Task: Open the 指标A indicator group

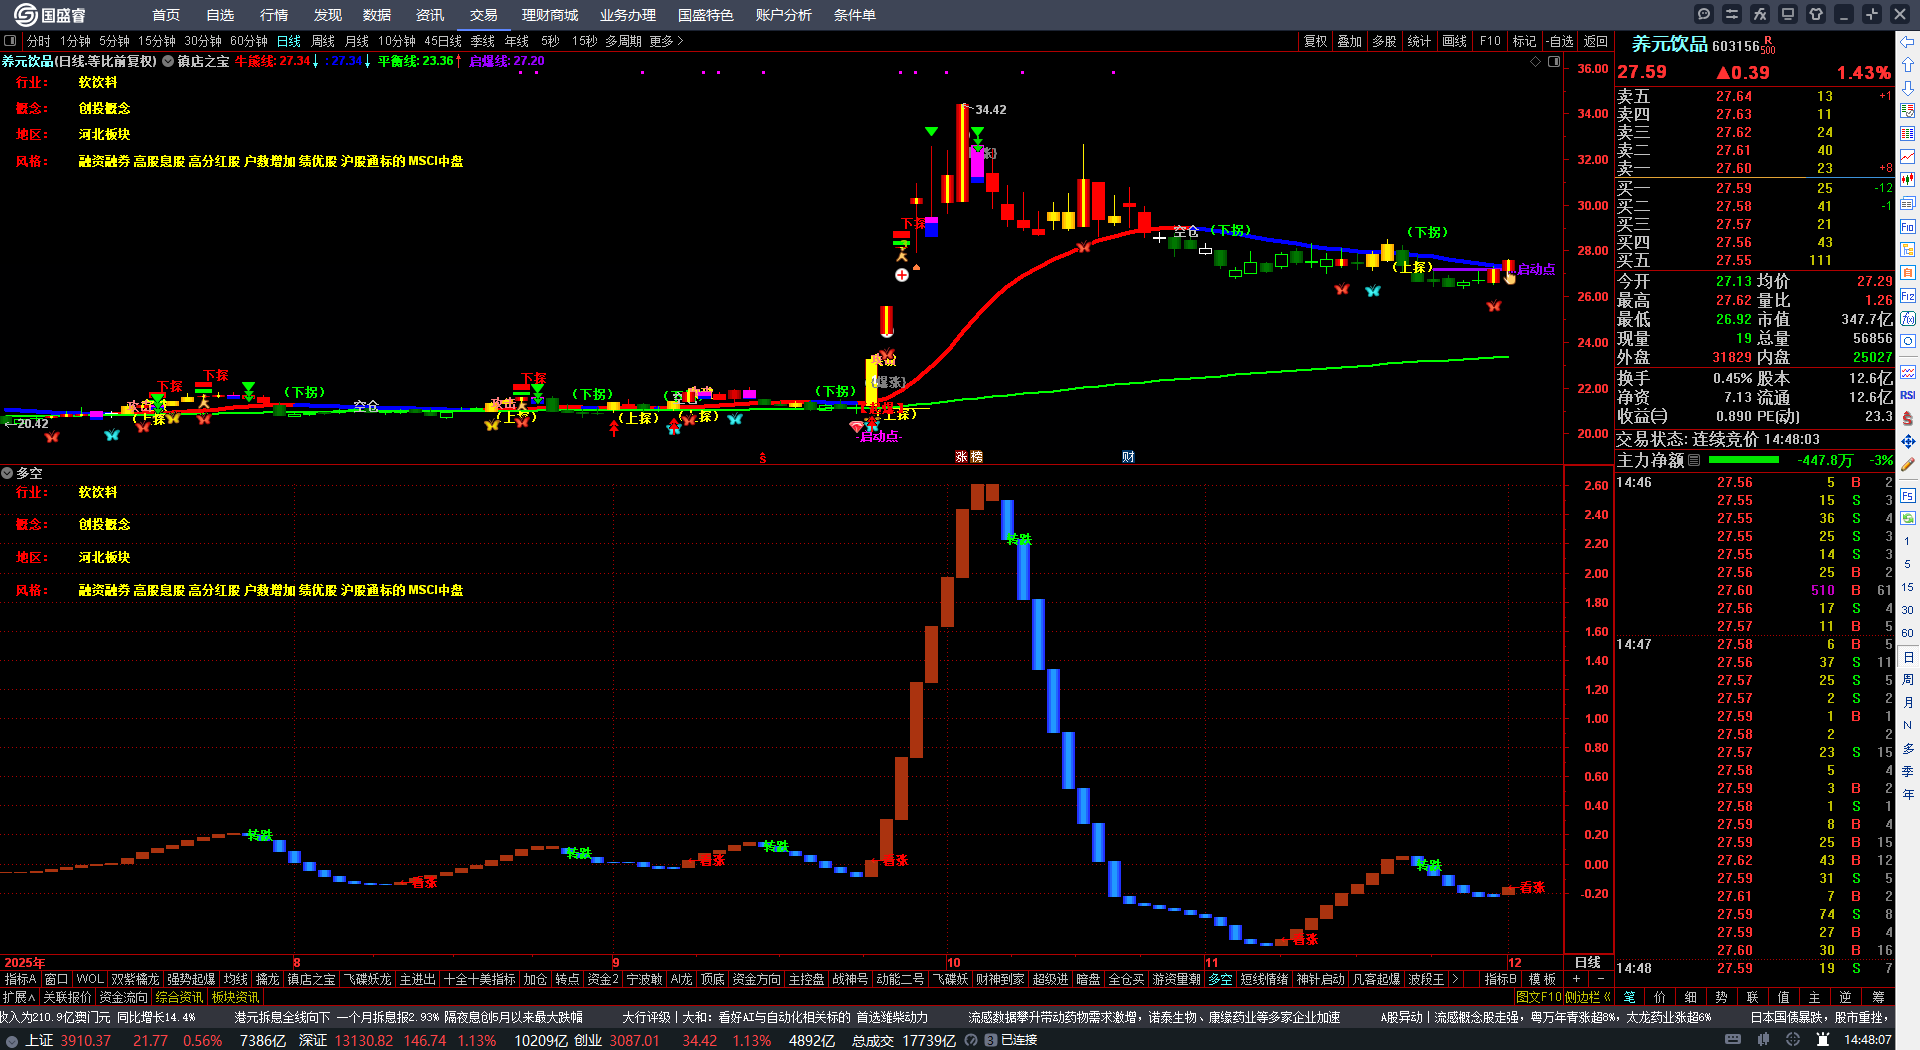Action: tap(20, 979)
